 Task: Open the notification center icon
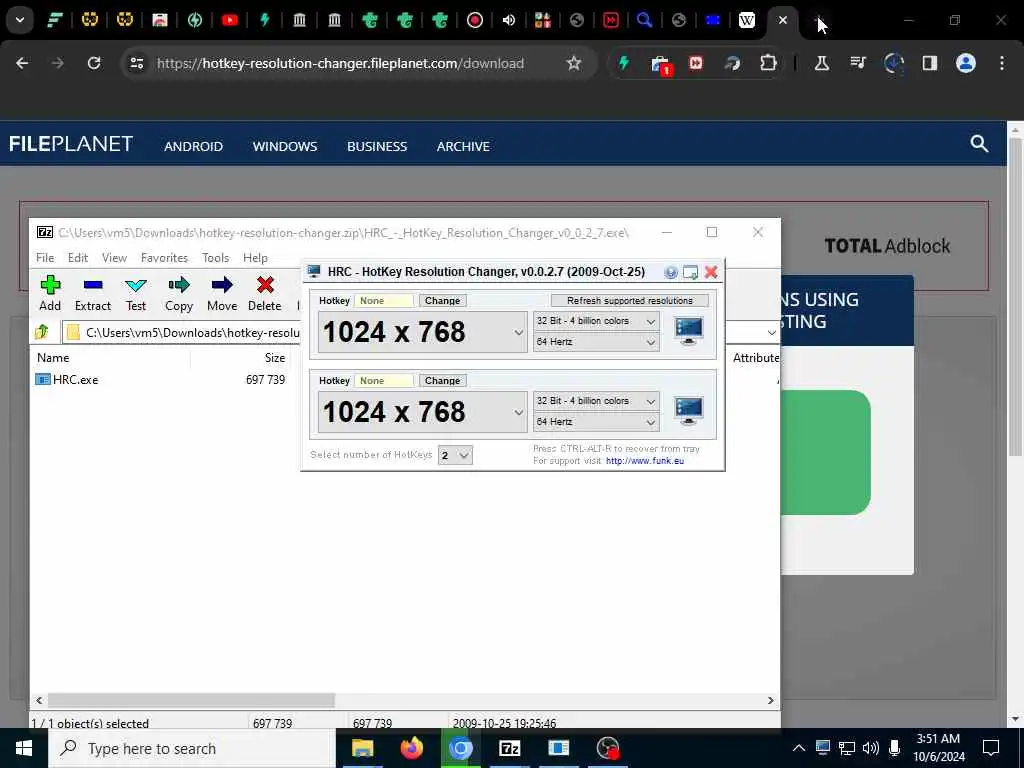coord(991,748)
